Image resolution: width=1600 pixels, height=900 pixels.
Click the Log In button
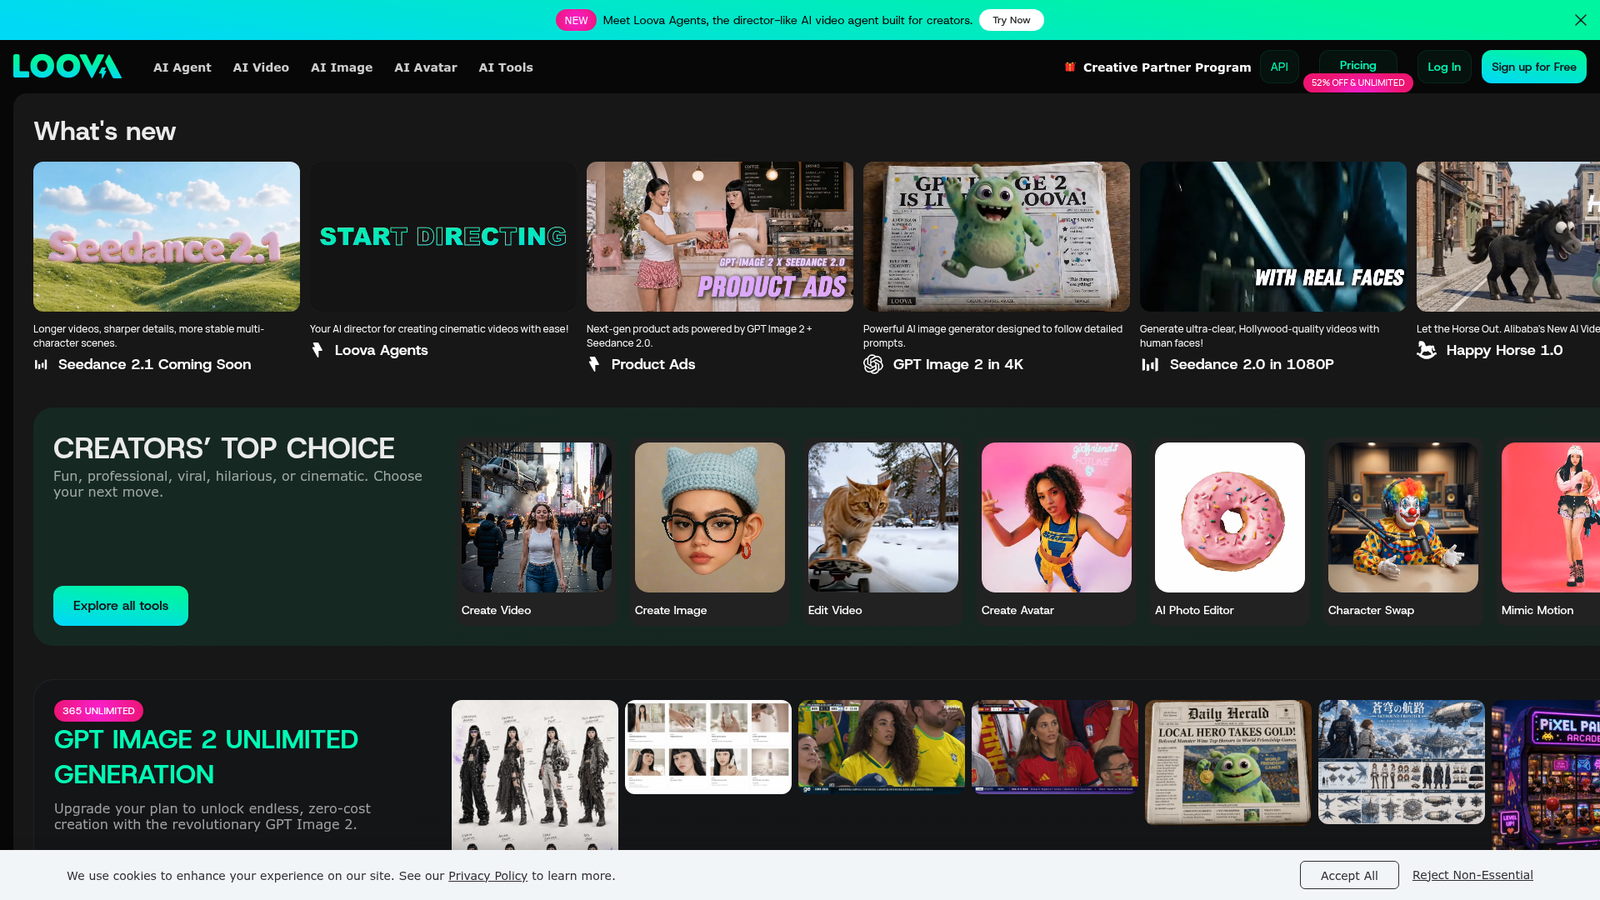[1444, 67]
